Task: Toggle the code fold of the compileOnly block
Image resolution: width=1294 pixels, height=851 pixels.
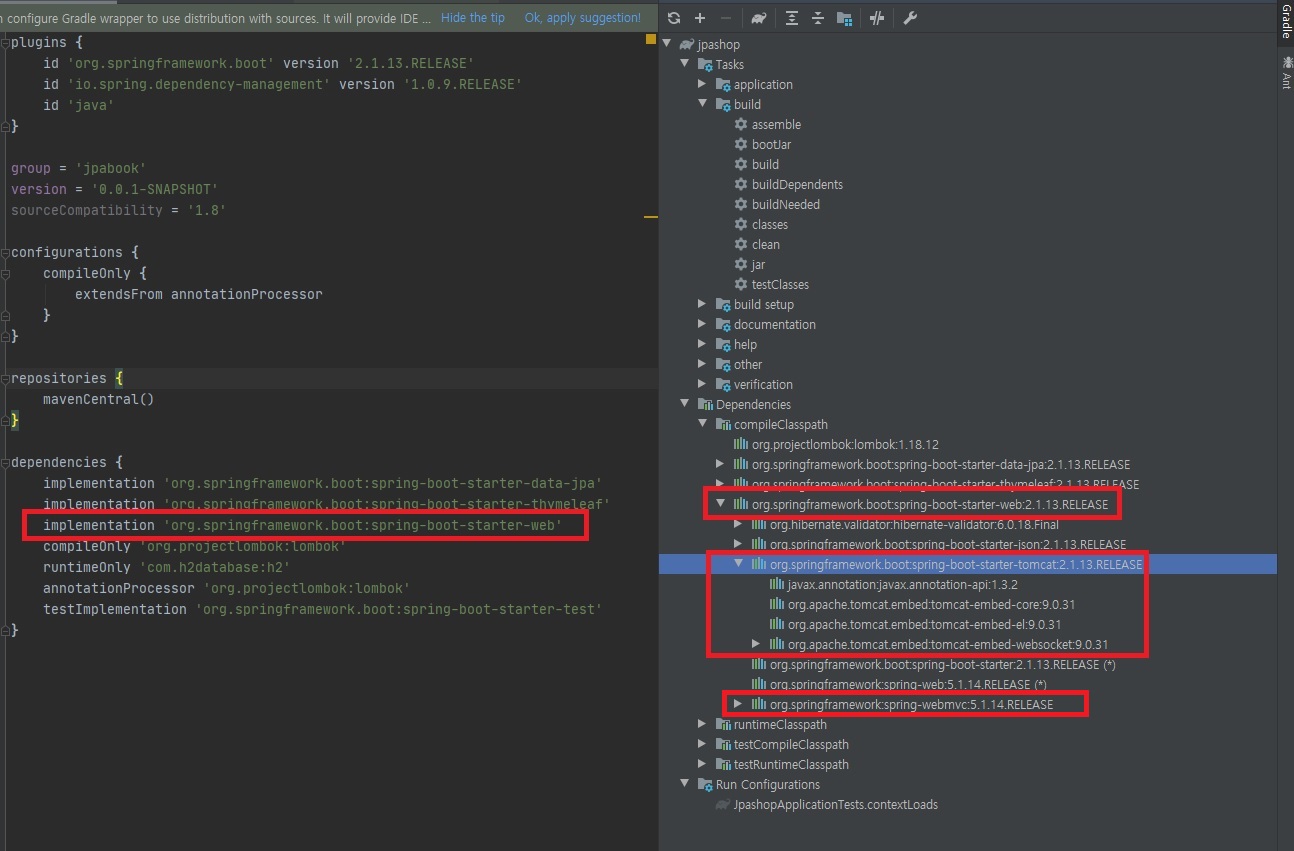Action: (x=5, y=273)
